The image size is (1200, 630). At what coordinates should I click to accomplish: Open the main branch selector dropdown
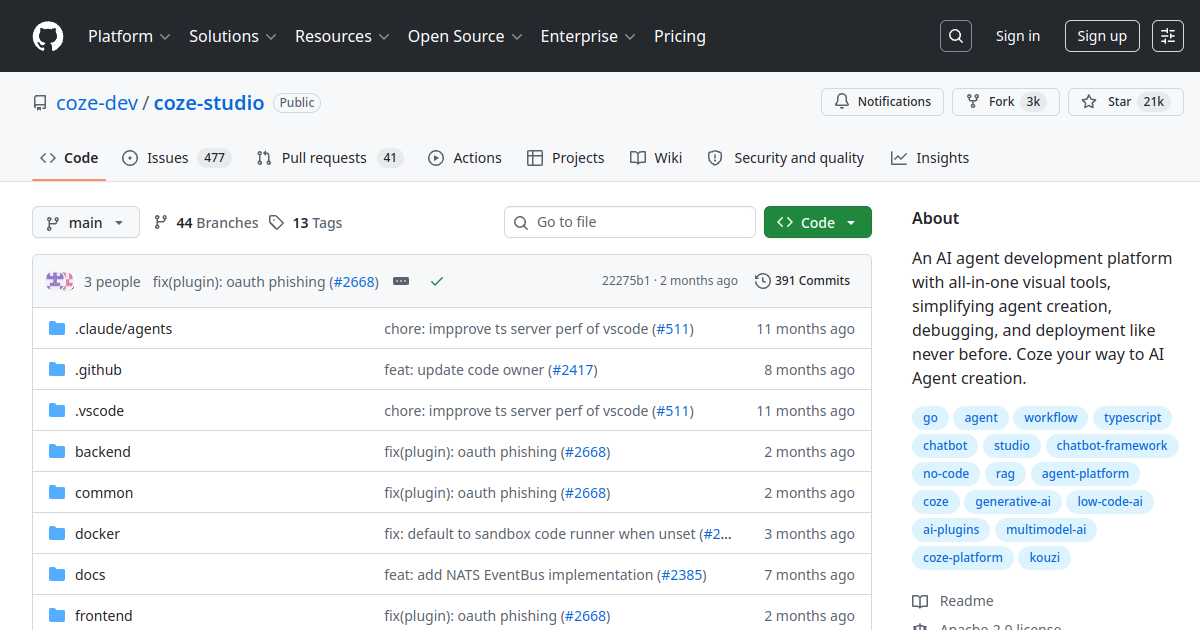86,222
